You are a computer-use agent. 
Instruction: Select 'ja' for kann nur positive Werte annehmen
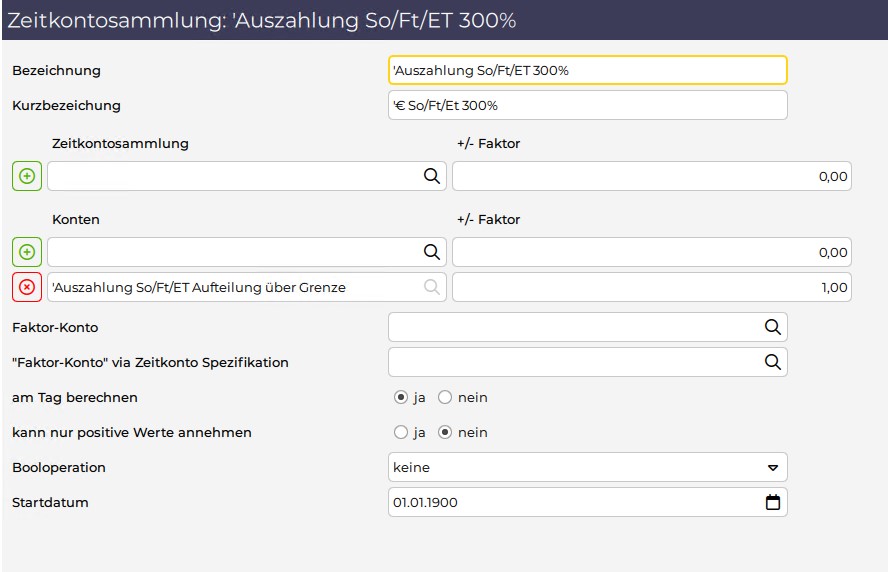tap(400, 433)
